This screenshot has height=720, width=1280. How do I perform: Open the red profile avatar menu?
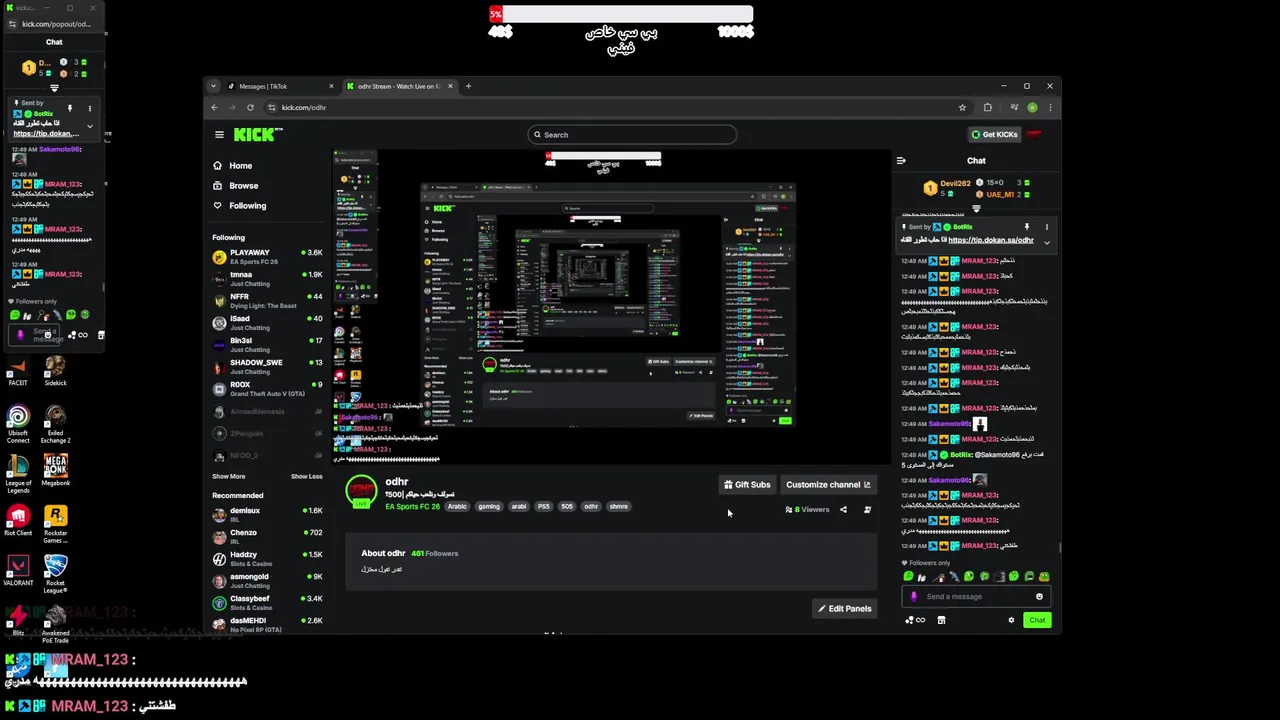click(1035, 134)
